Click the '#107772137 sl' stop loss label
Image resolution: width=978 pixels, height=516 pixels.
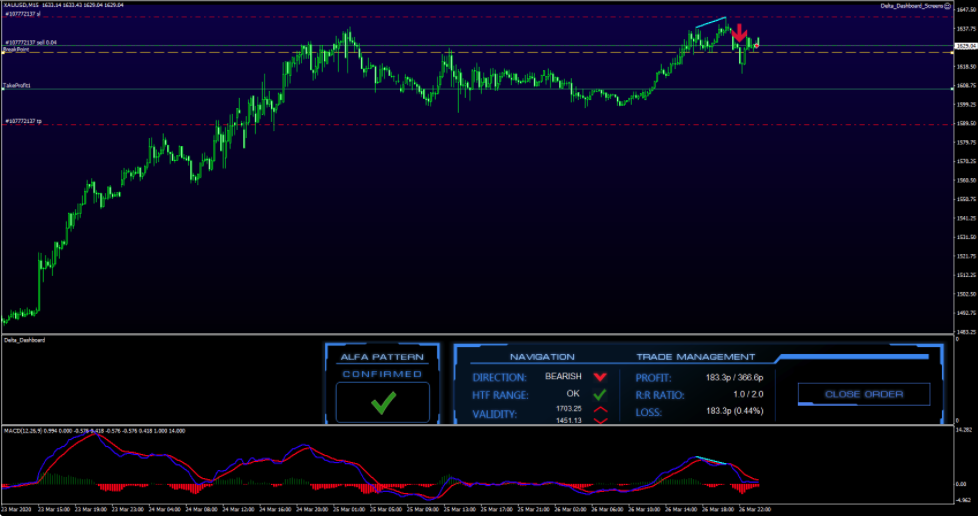coord(23,13)
